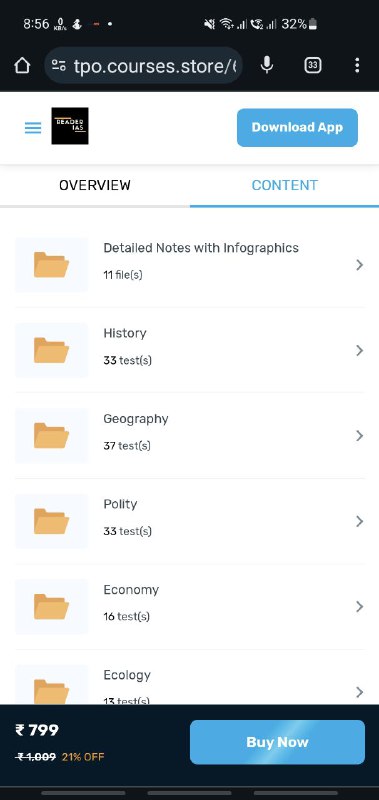The width and height of the screenshot is (379, 800).
Task: Open the browser three-dot menu
Action: (357, 65)
